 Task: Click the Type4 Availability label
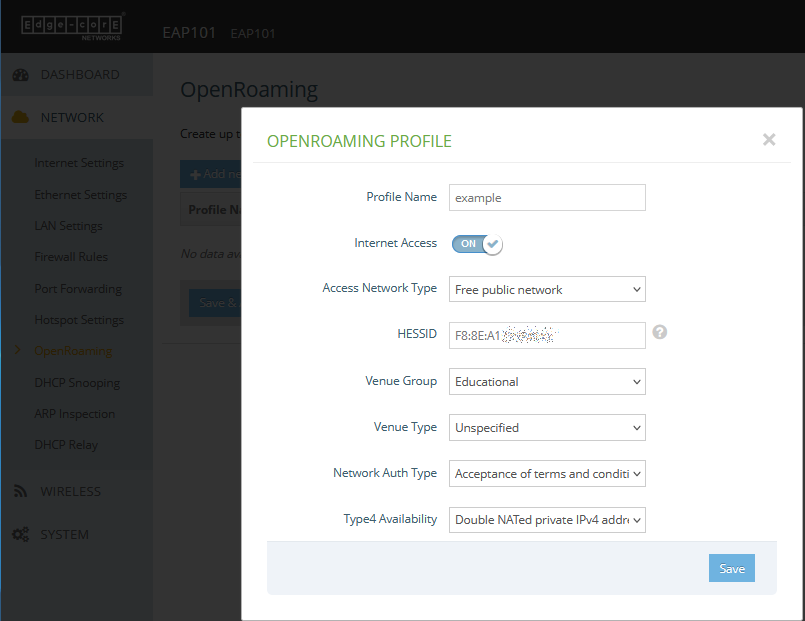(x=390, y=519)
